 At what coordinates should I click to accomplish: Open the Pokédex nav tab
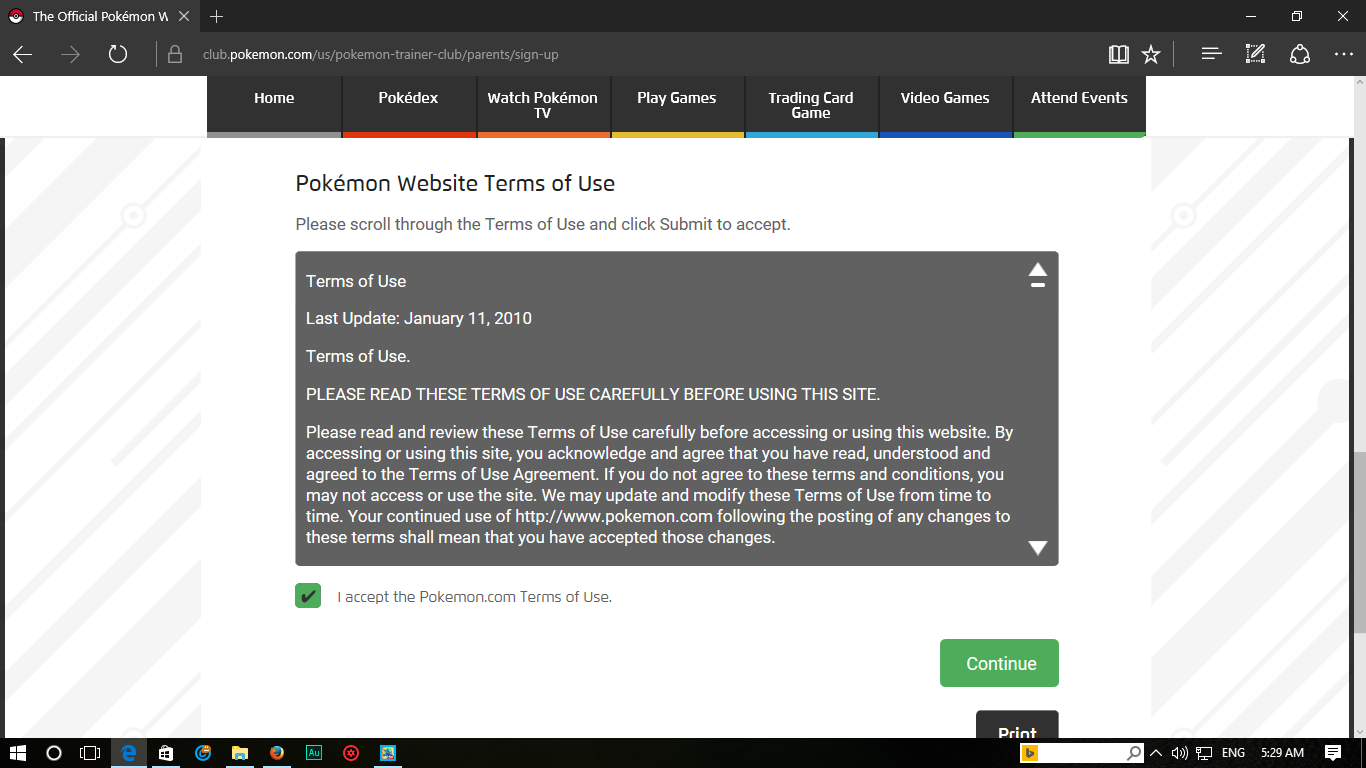408,105
